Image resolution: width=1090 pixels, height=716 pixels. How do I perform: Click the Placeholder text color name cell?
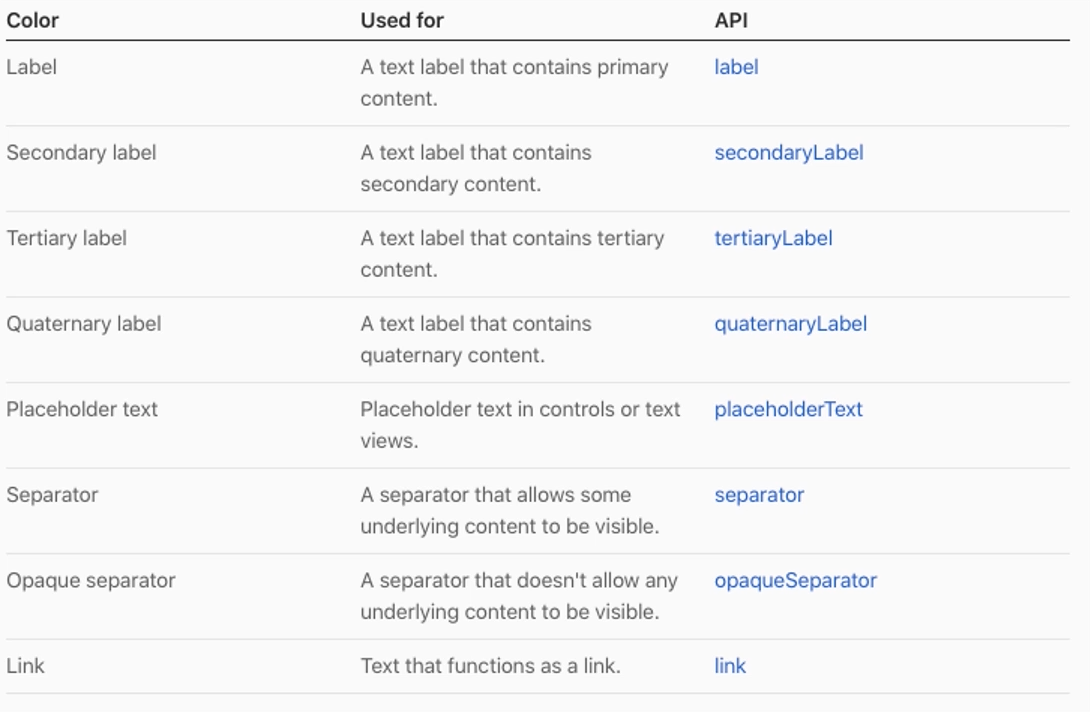click(82, 409)
